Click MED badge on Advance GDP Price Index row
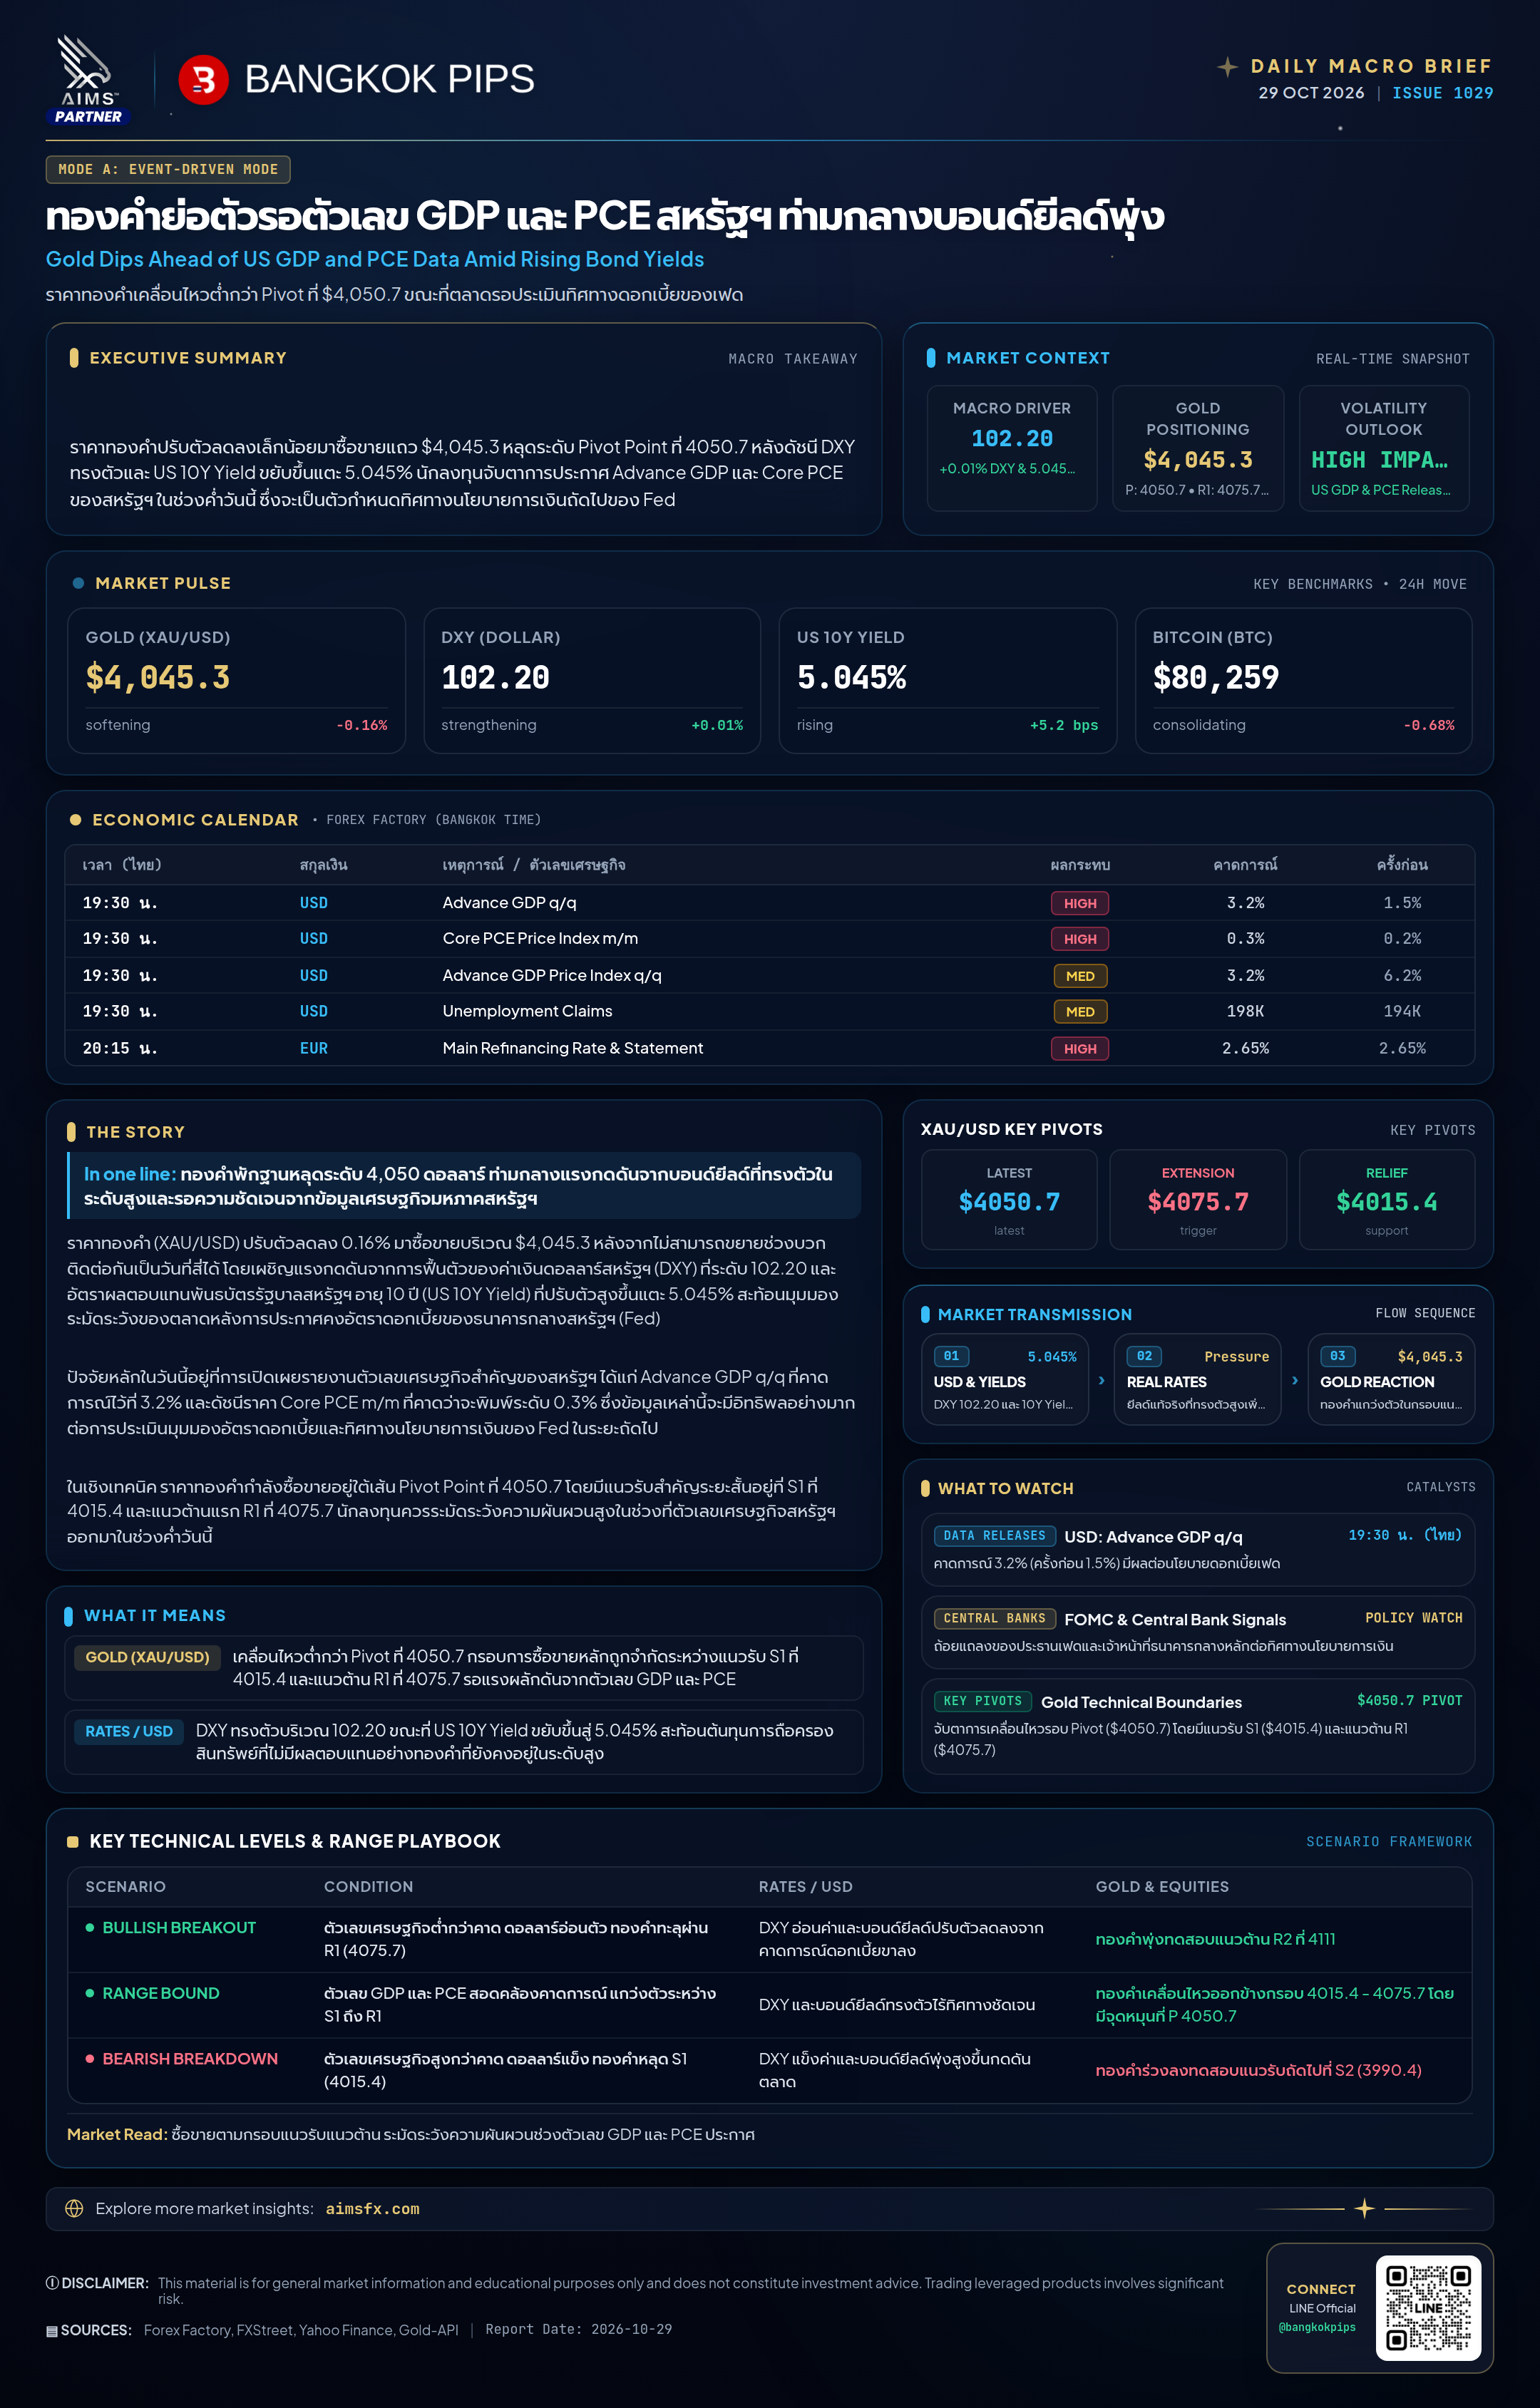The image size is (1540, 2408). (x=1080, y=976)
